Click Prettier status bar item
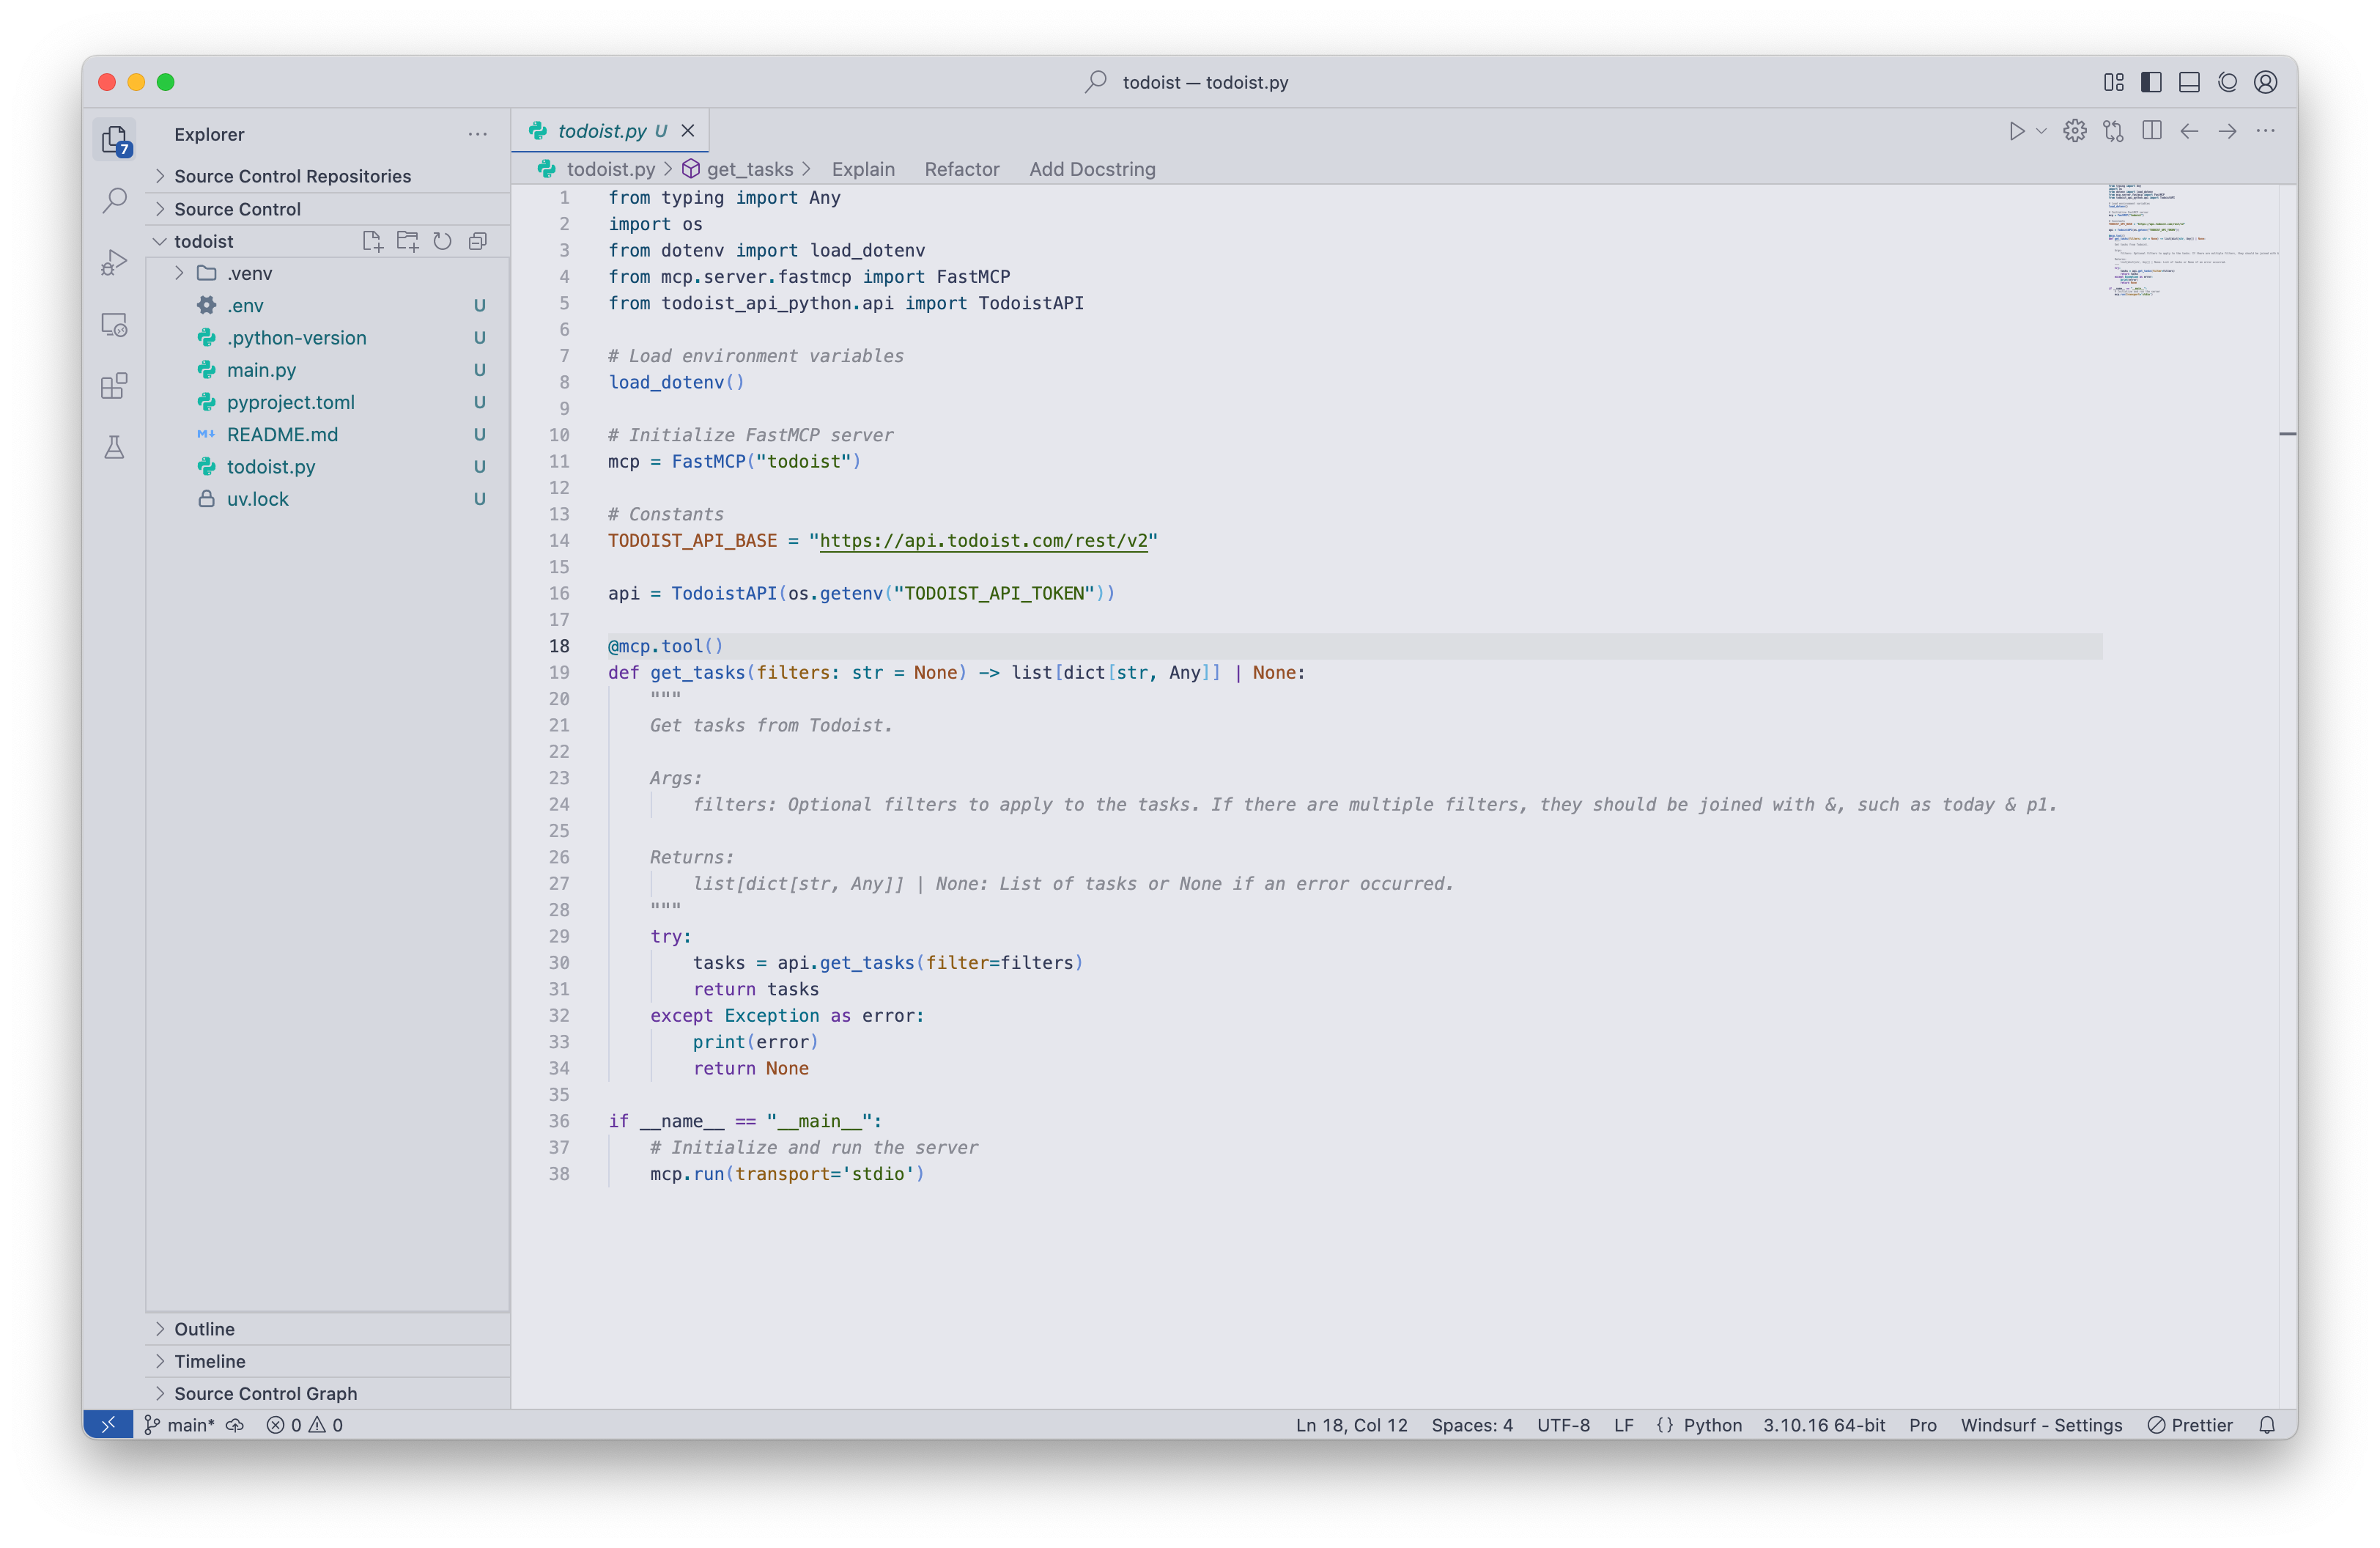 coord(2190,1425)
